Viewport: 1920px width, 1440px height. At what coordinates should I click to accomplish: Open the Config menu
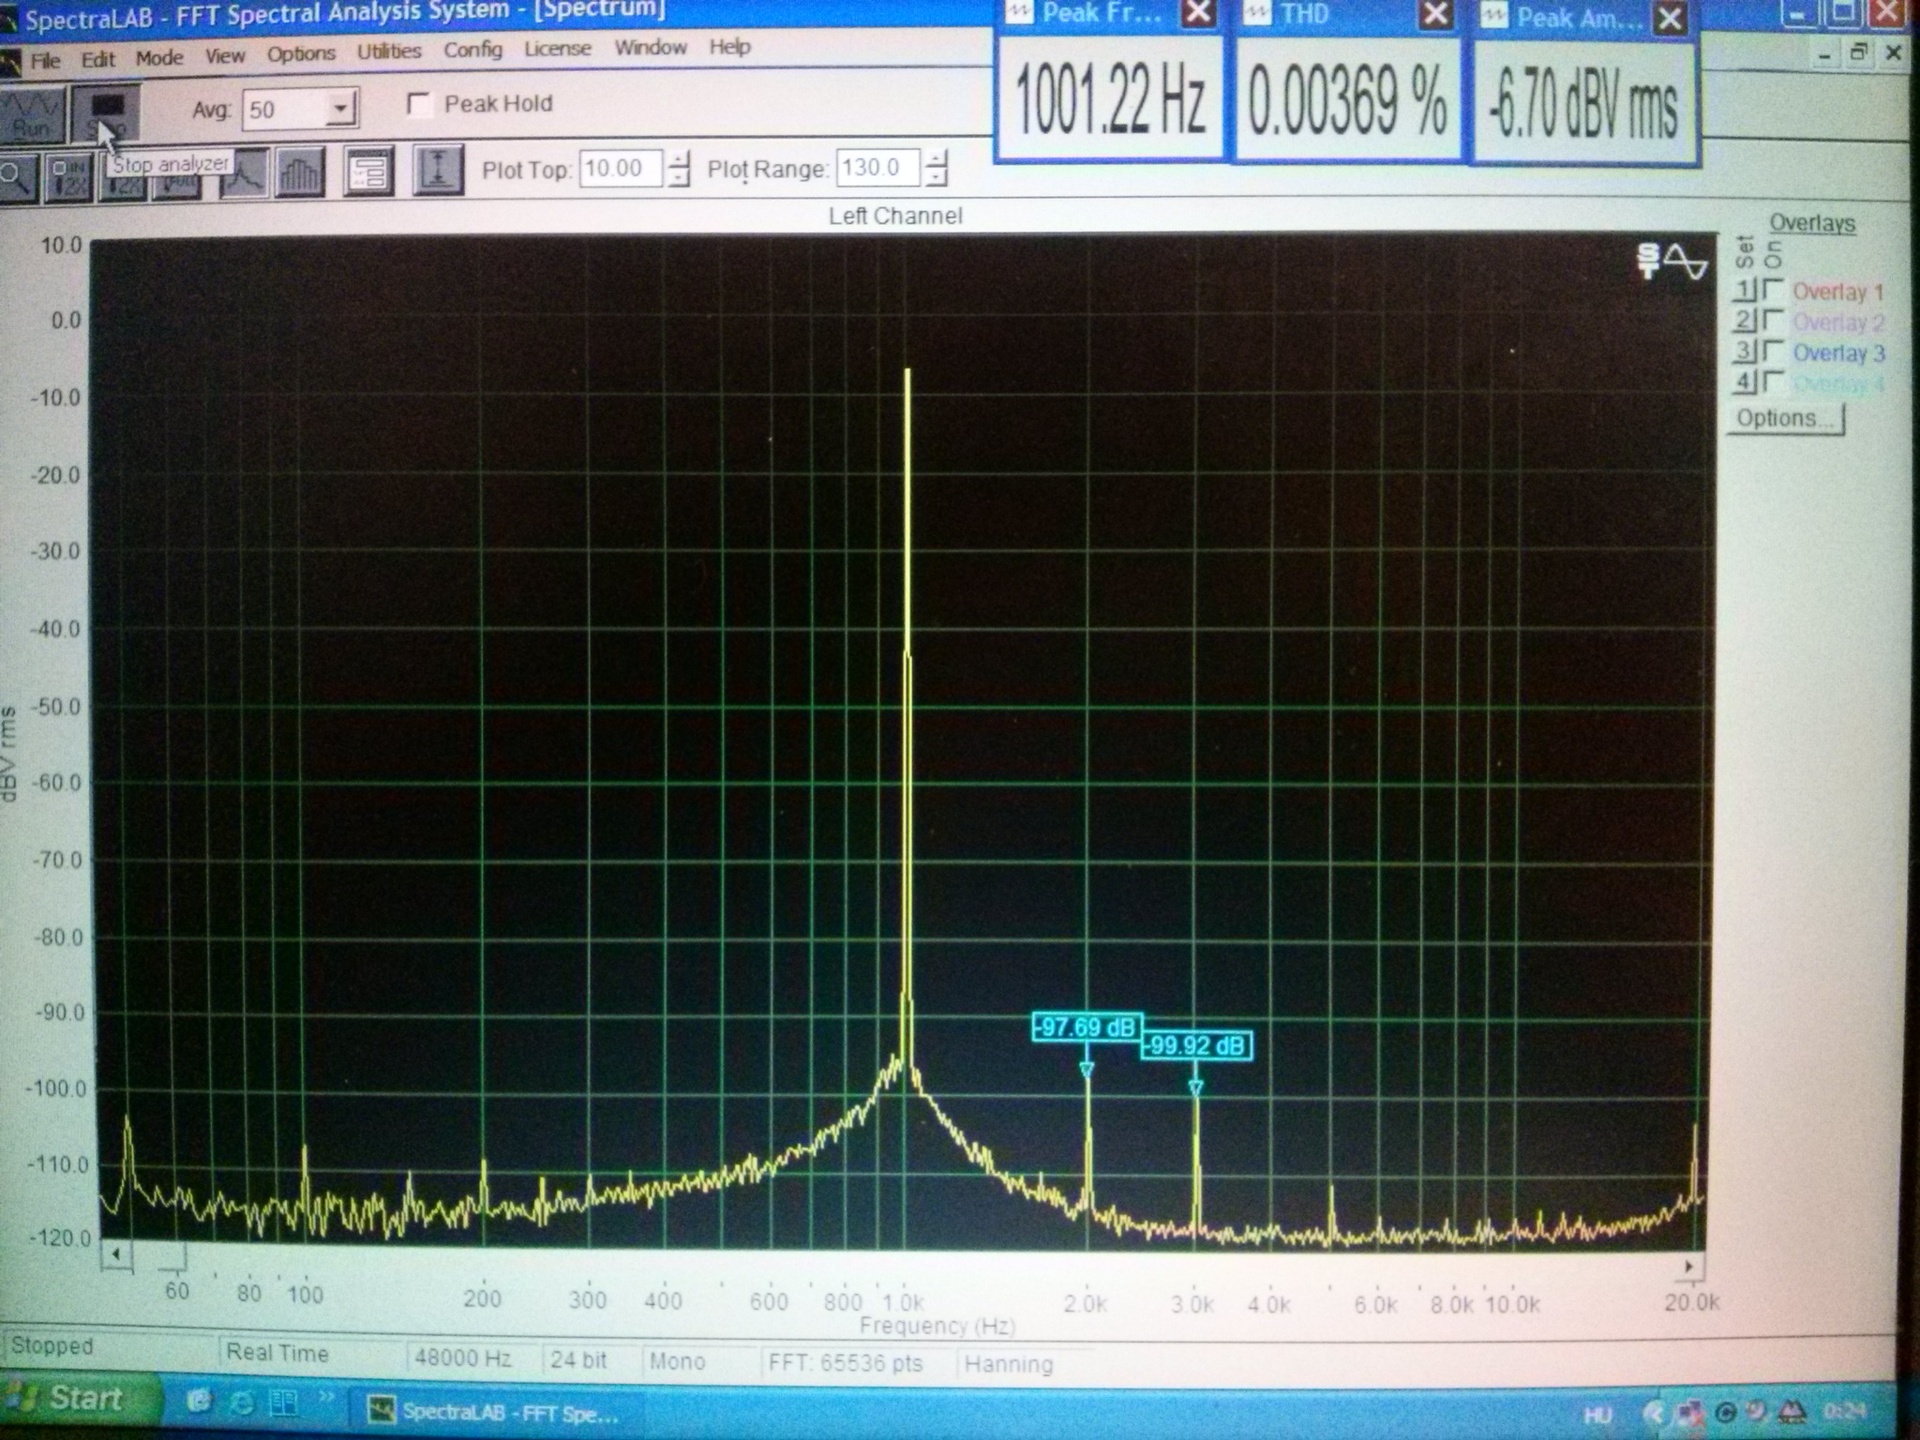[x=472, y=49]
